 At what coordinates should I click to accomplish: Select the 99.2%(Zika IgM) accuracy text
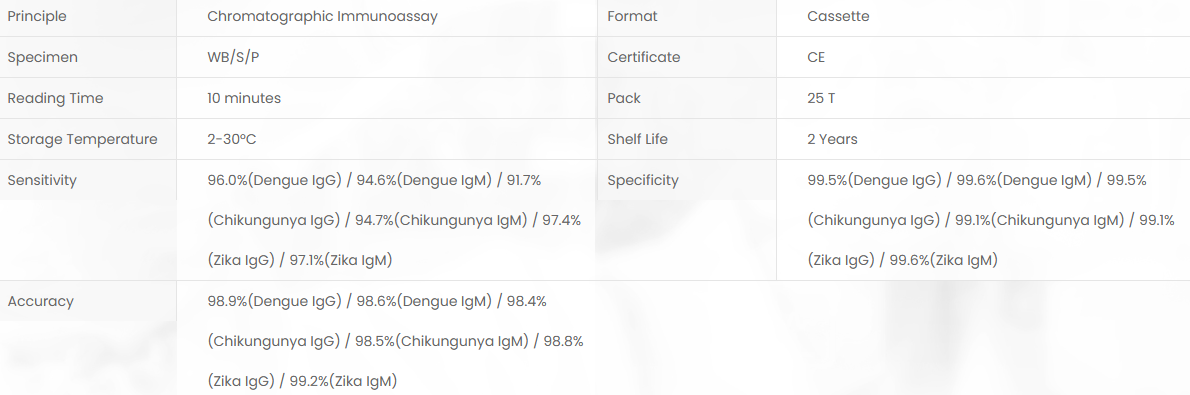tap(344, 381)
